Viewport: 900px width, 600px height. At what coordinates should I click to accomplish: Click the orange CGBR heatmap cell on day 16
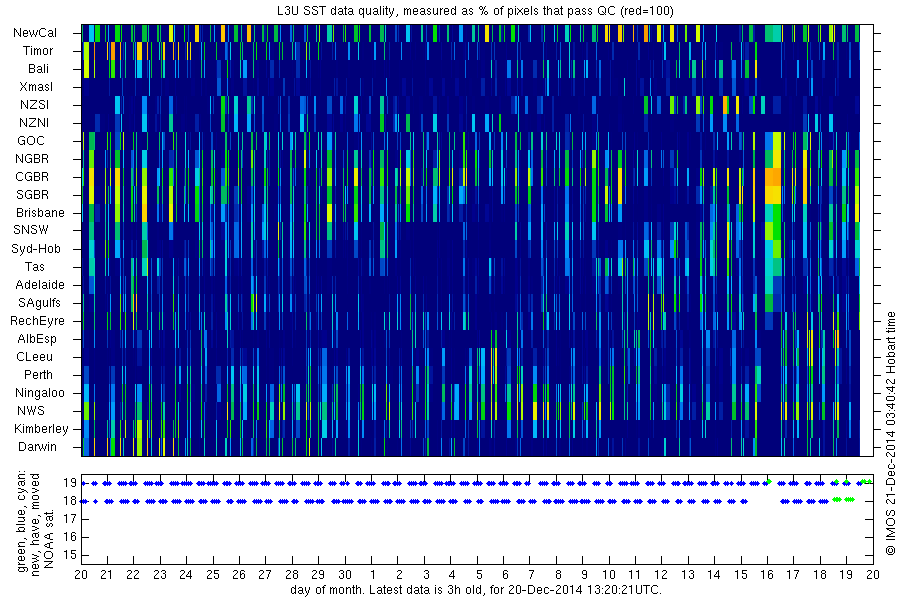tap(773, 177)
